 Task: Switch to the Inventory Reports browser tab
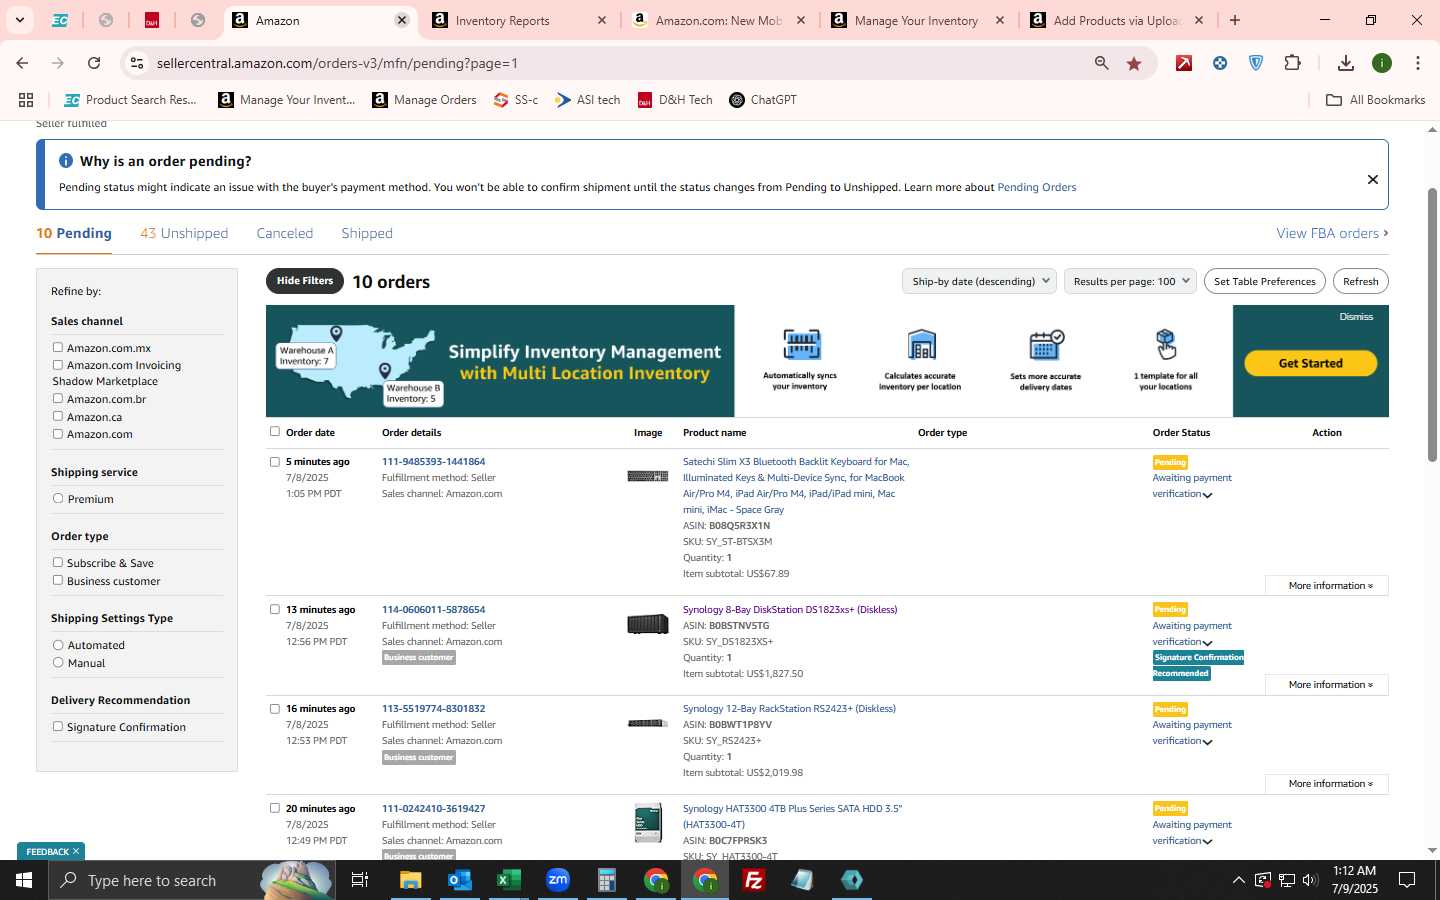pyautogui.click(x=518, y=20)
